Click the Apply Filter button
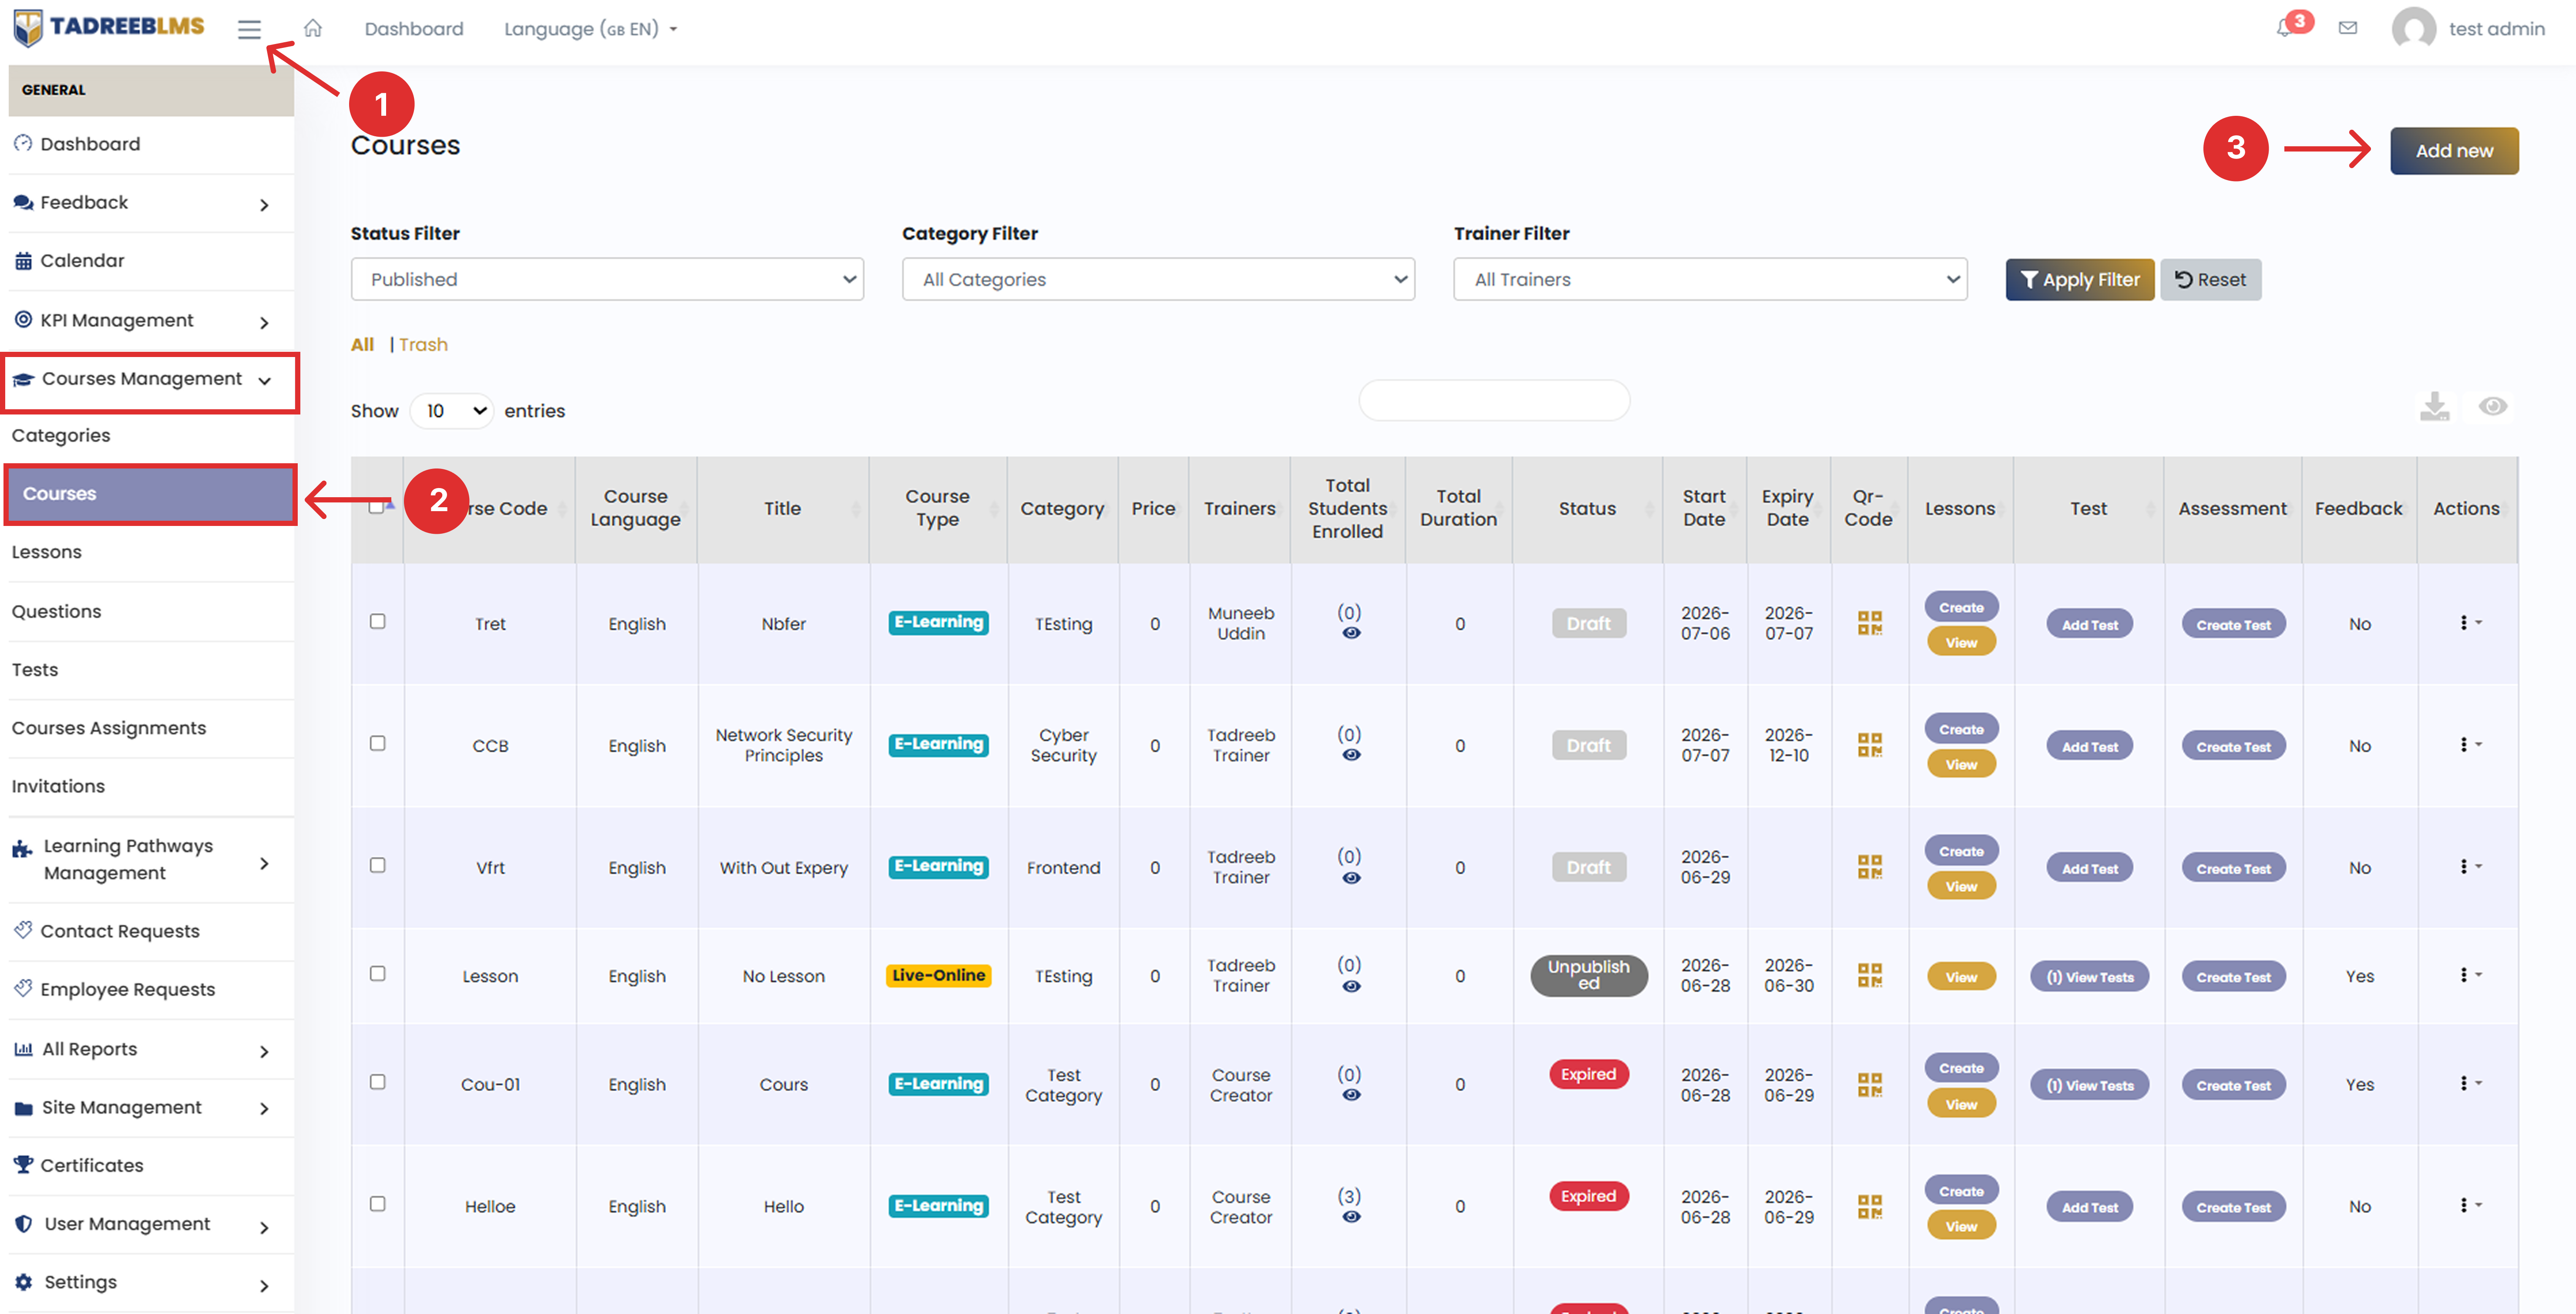2576x1314 pixels. click(x=2080, y=280)
